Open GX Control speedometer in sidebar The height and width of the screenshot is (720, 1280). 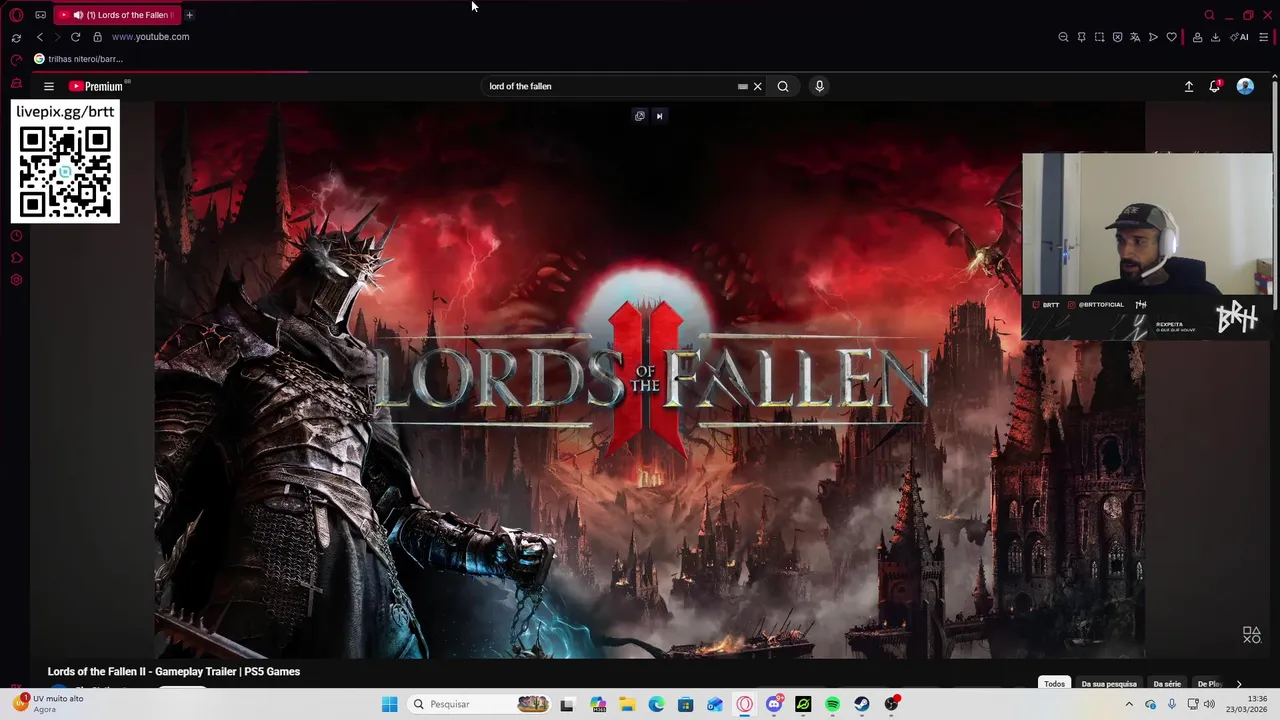tap(16, 59)
